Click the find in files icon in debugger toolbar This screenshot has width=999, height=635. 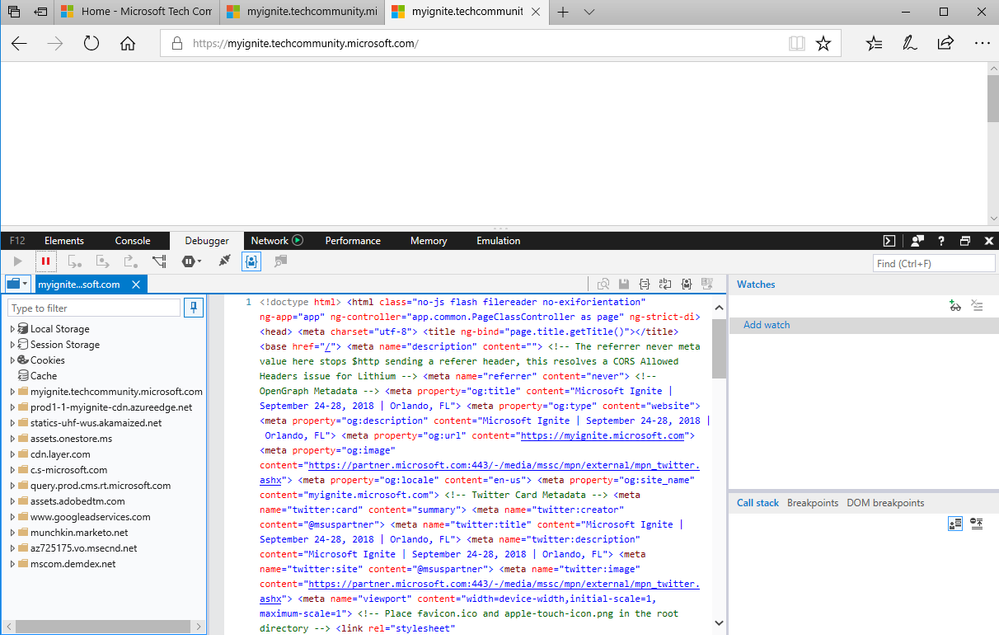point(280,261)
